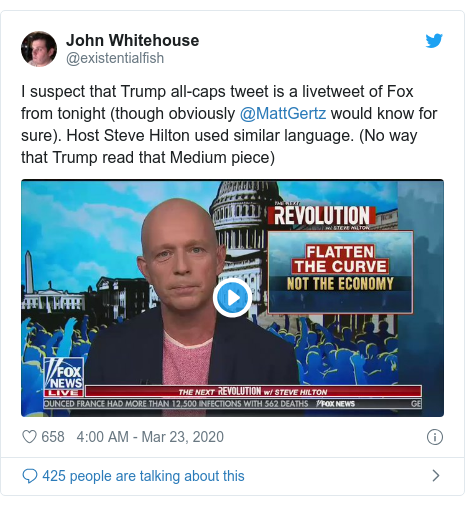The width and height of the screenshot is (465, 505).
Task: Click the 'Flatten the Curve' graphic in video
Action: [340, 272]
